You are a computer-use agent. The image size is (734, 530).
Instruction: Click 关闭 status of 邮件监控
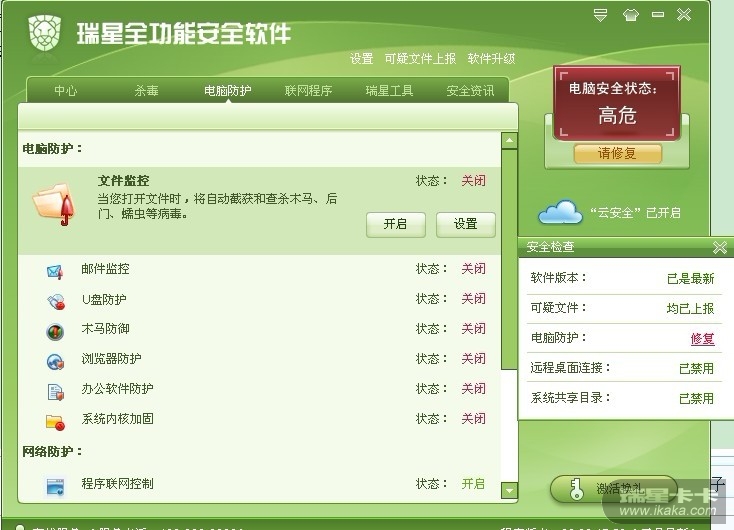pos(473,269)
